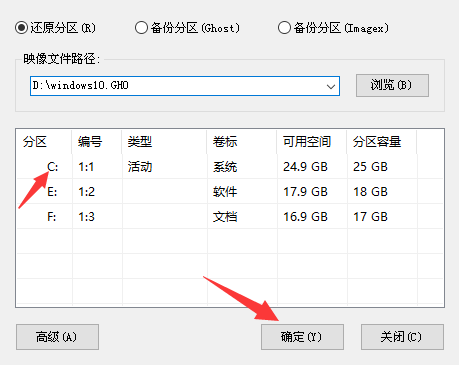Screen dimensions: 459x365
Task: Choose the 备份分区 (Ghost) option
Action: [187, 28]
